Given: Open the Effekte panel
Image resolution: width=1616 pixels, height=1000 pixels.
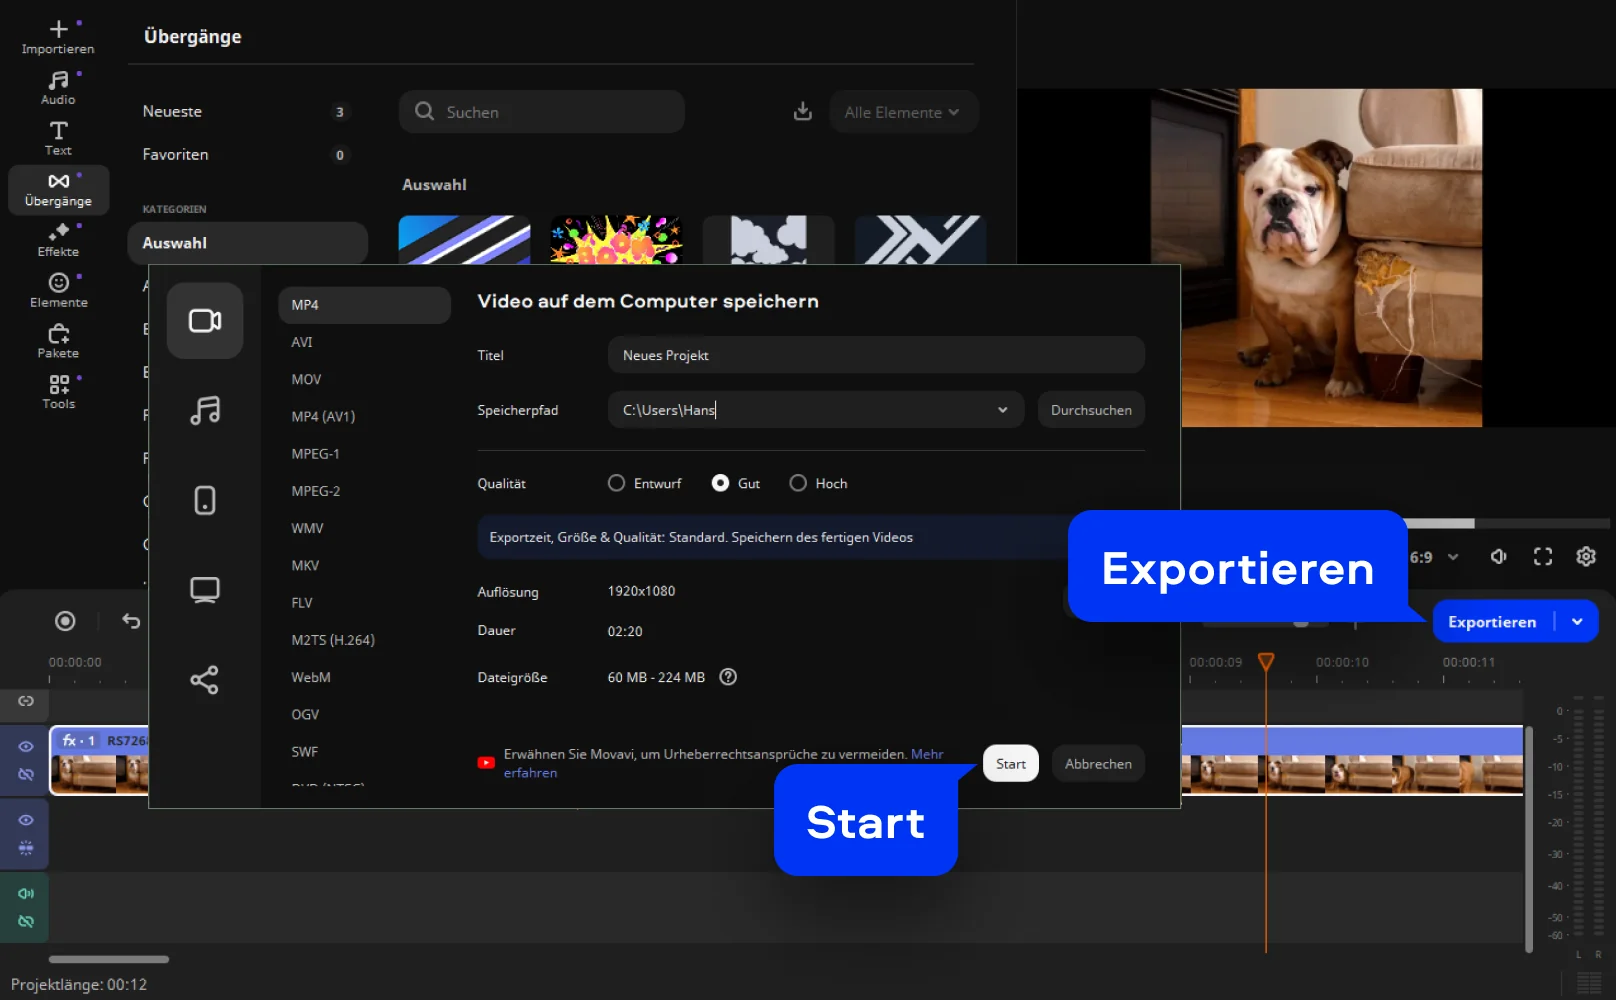Looking at the screenshot, I should (x=58, y=240).
